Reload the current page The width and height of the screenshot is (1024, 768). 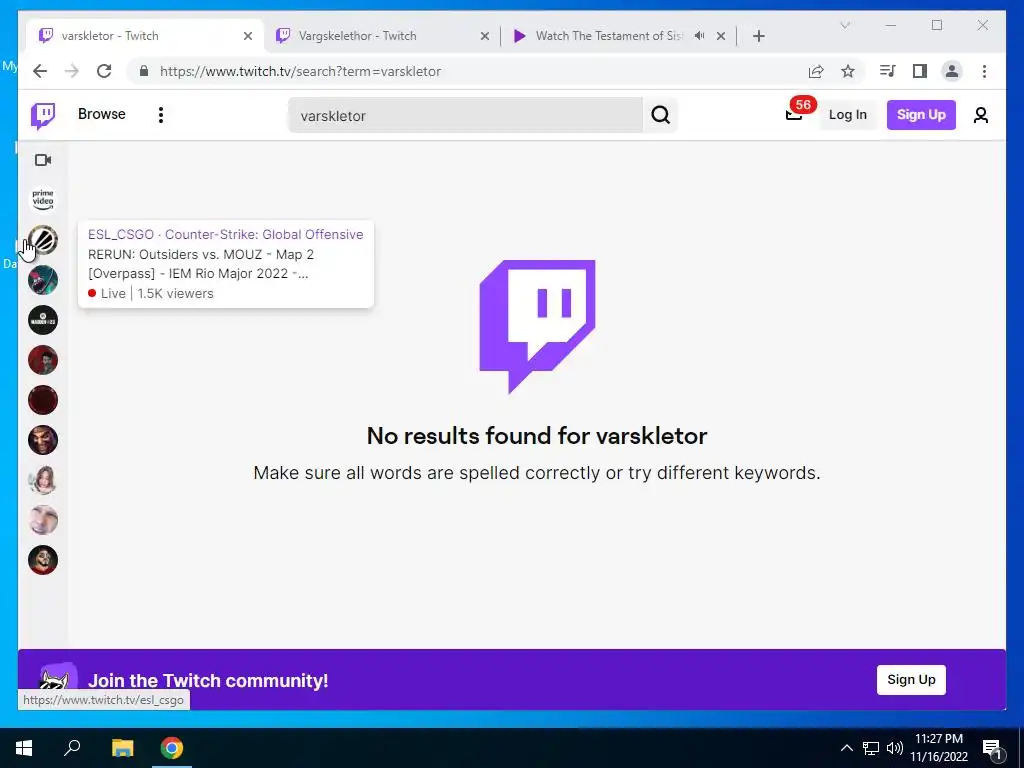(x=104, y=71)
